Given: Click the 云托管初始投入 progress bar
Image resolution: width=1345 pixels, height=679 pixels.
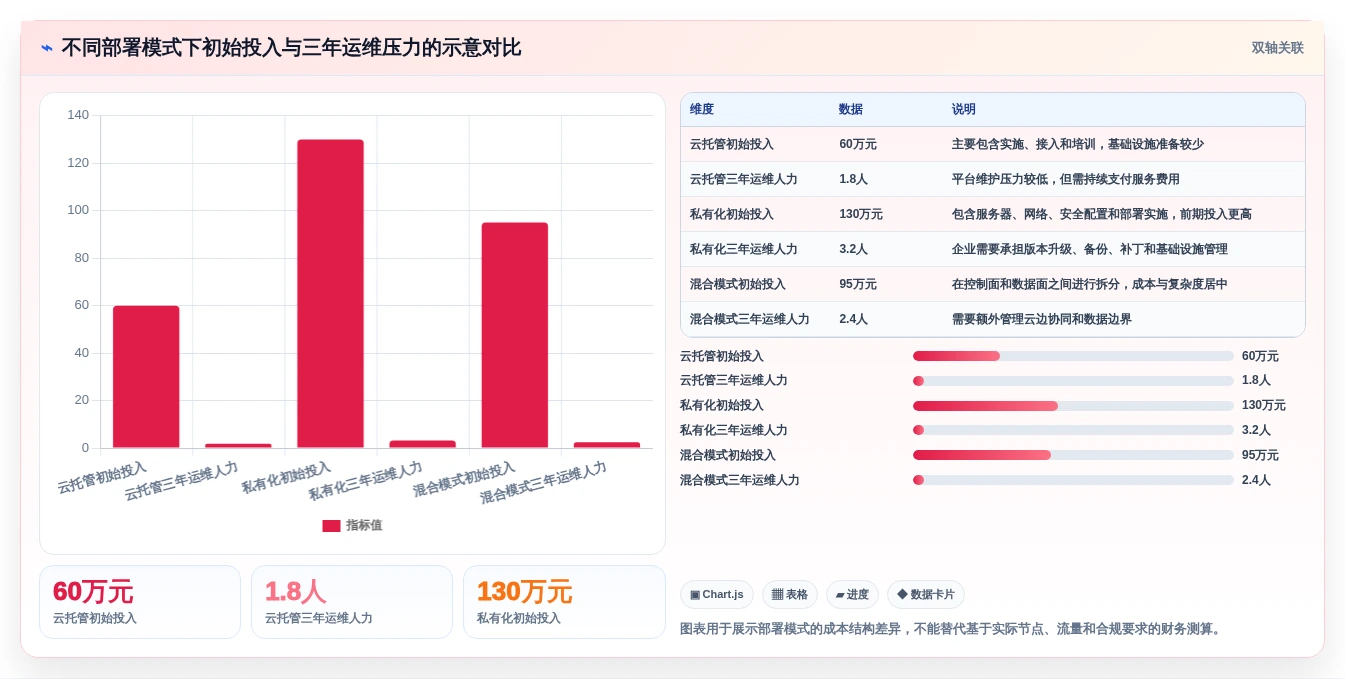Looking at the screenshot, I should click(x=1073, y=356).
